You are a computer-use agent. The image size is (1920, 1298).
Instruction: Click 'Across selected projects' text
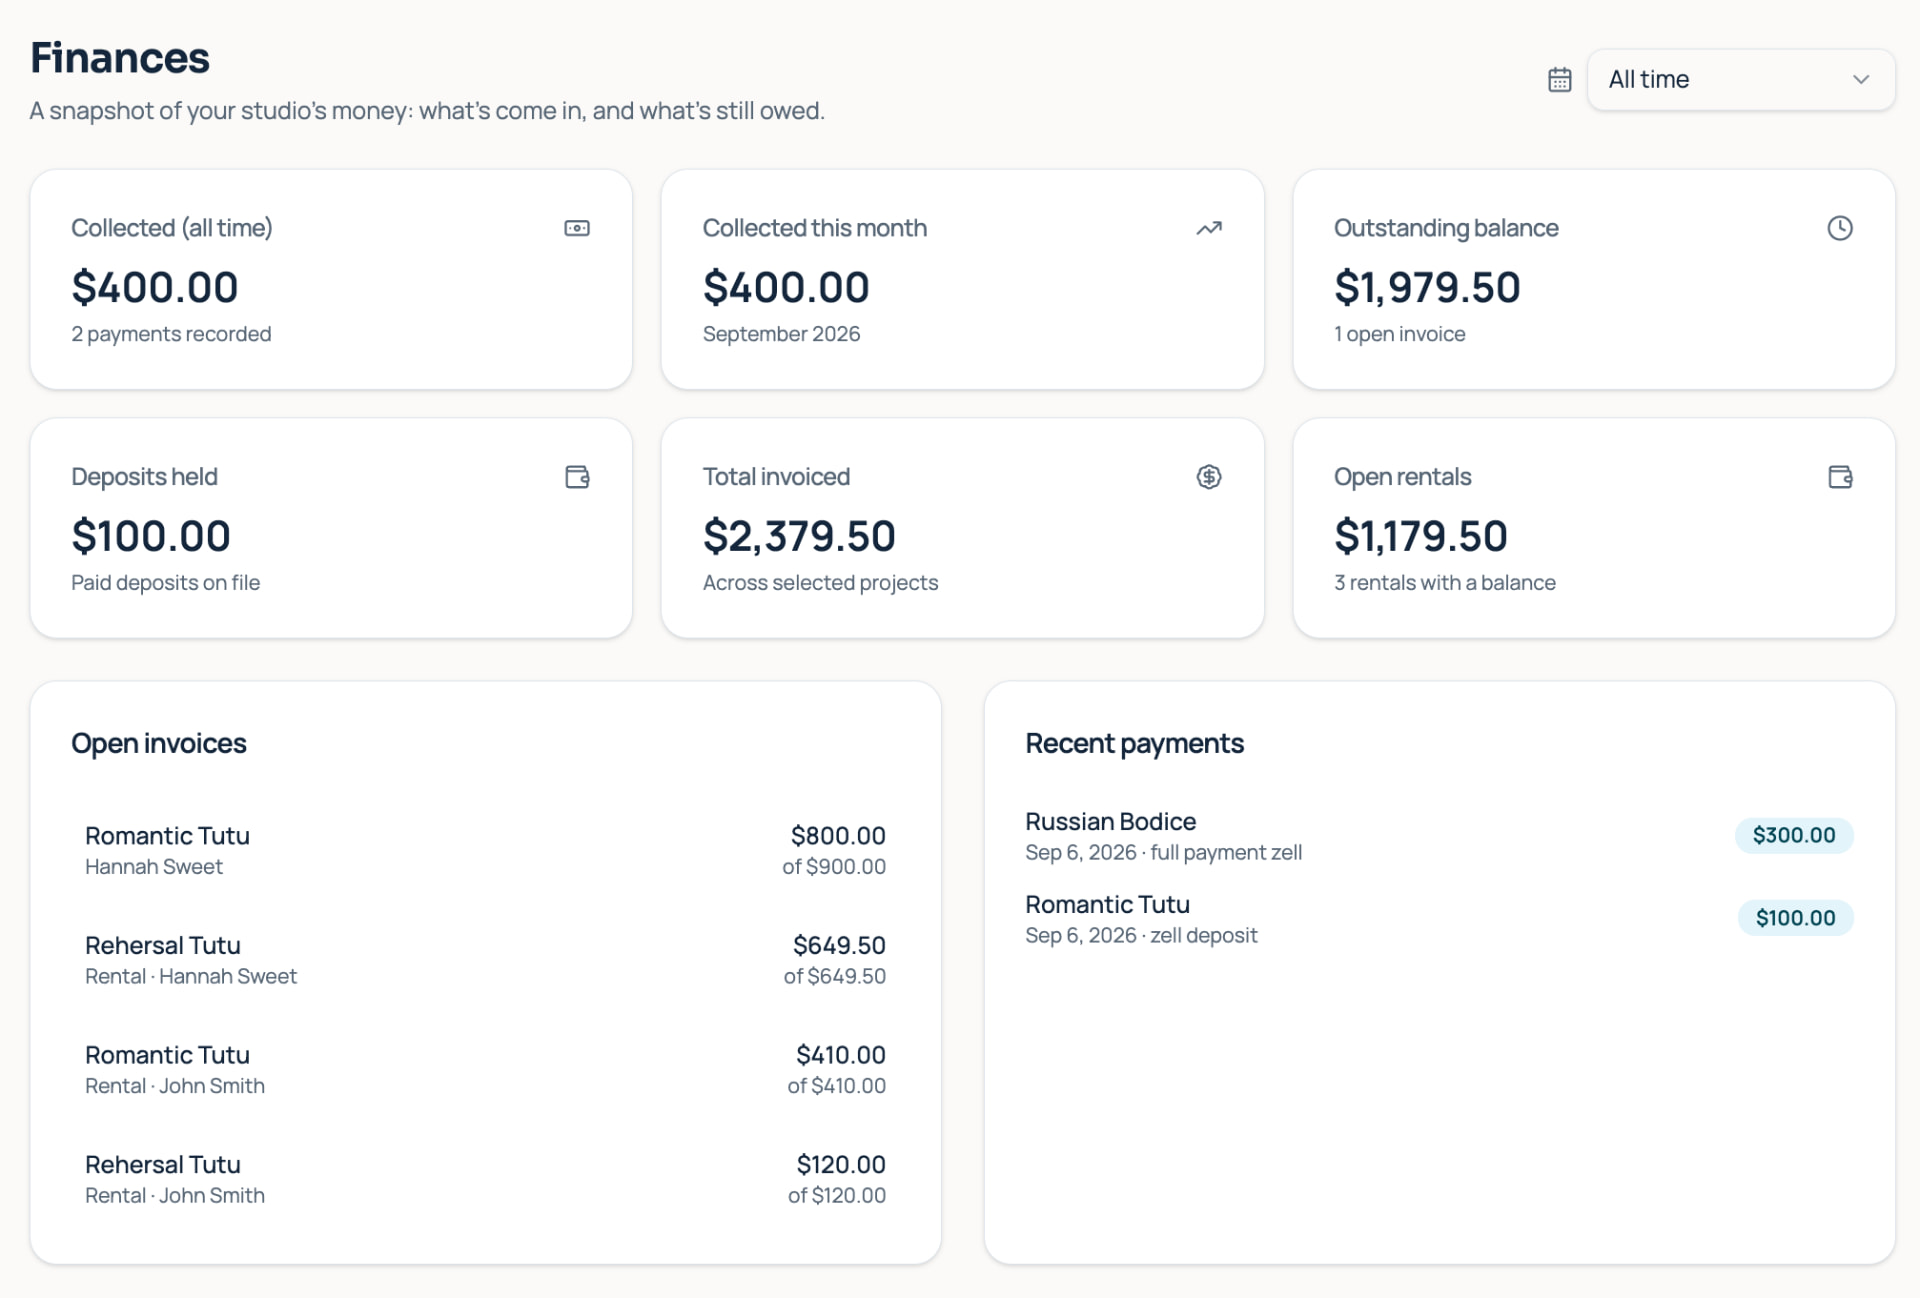coord(820,583)
